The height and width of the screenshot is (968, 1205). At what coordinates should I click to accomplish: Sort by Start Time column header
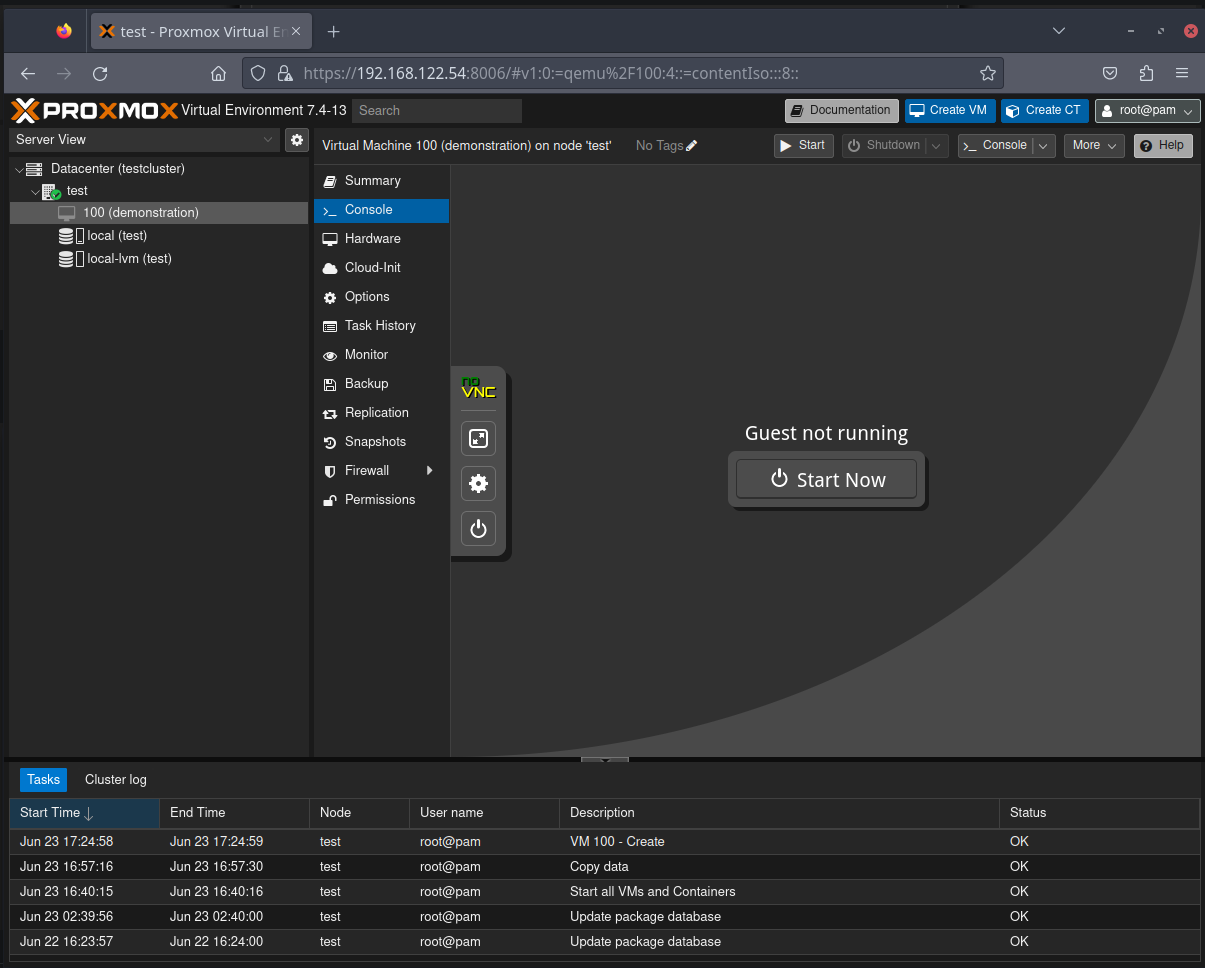[x=84, y=813]
